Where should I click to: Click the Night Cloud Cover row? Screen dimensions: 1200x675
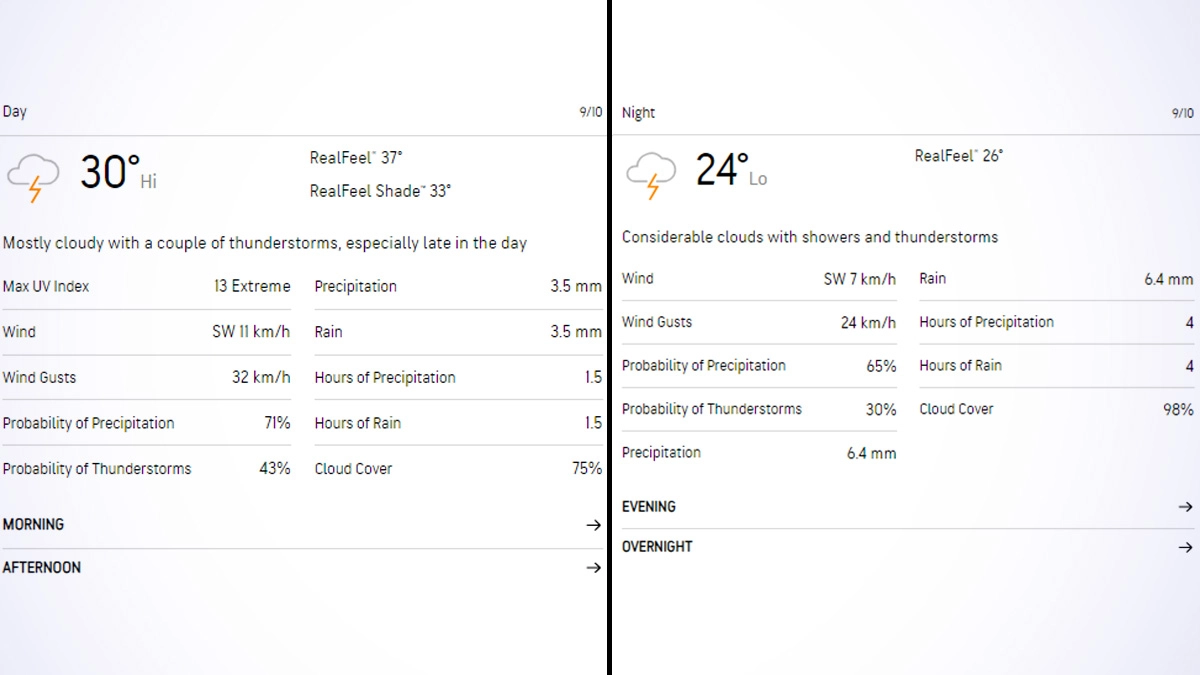1055,409
